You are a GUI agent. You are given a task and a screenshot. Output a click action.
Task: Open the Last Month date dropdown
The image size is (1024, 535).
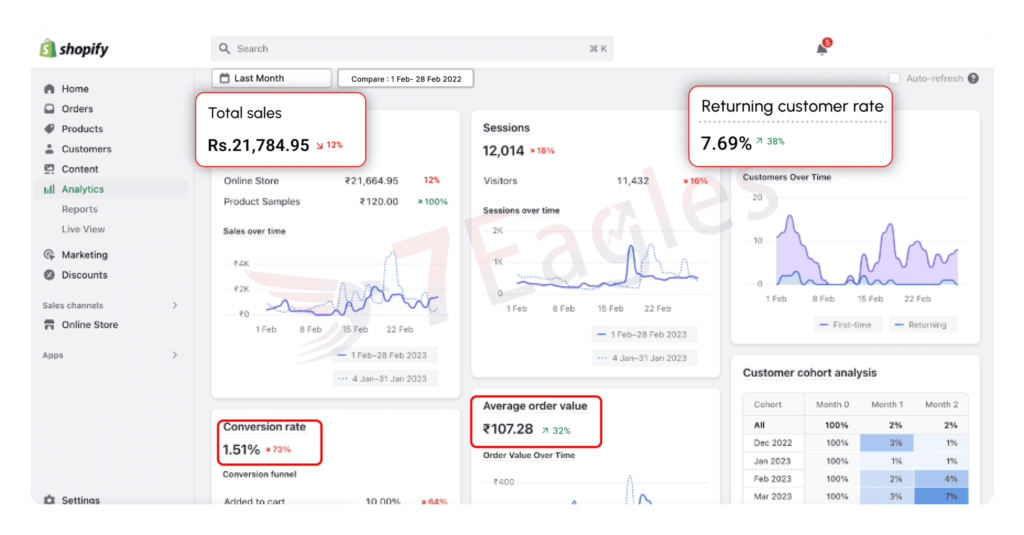271,78
